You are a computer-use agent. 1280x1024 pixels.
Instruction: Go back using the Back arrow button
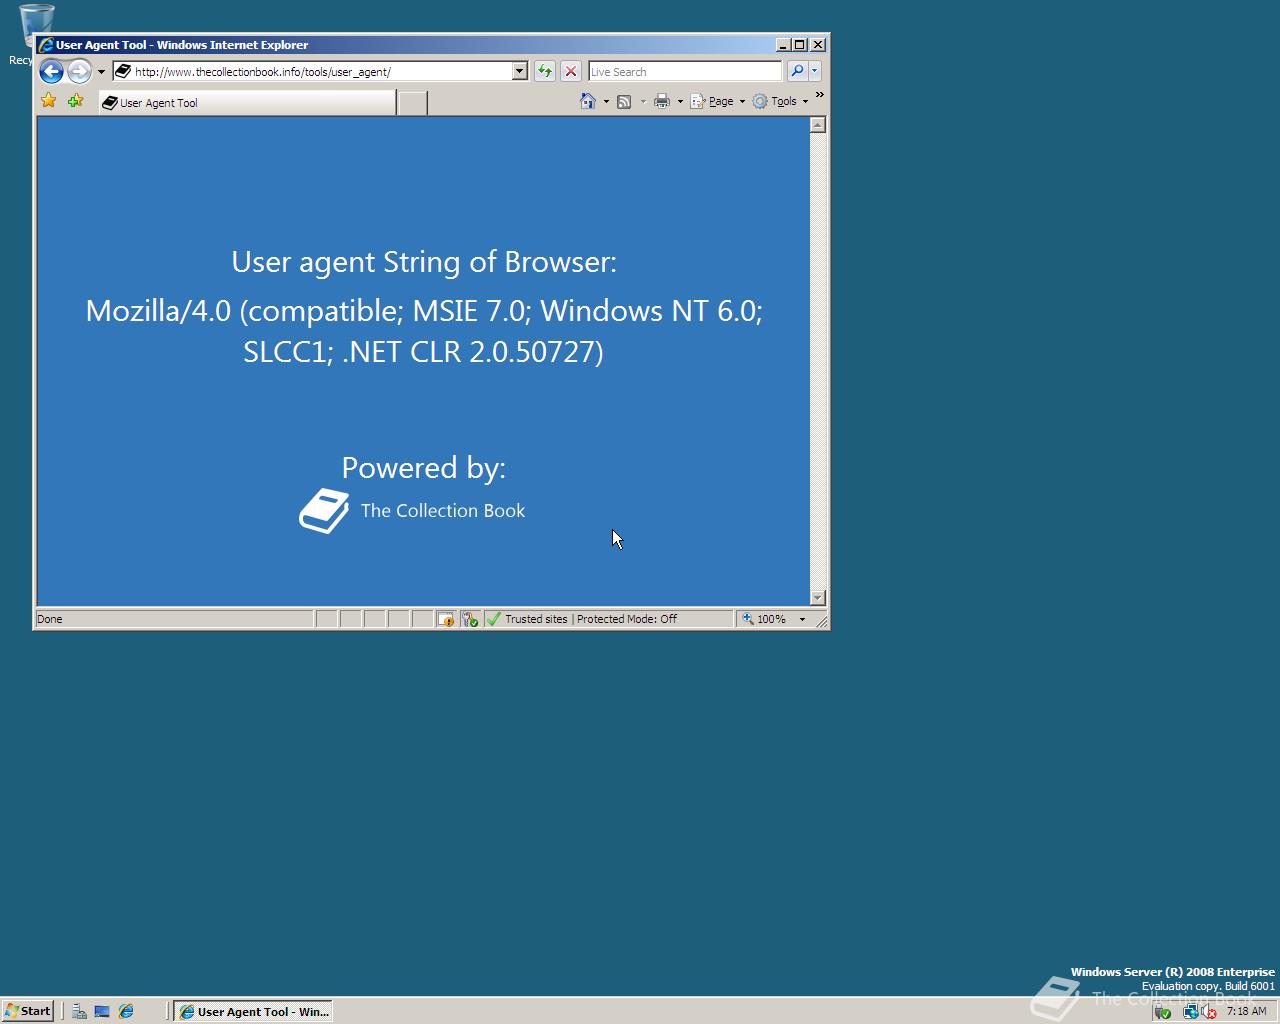pyautogui.click(x=51, y=71)
